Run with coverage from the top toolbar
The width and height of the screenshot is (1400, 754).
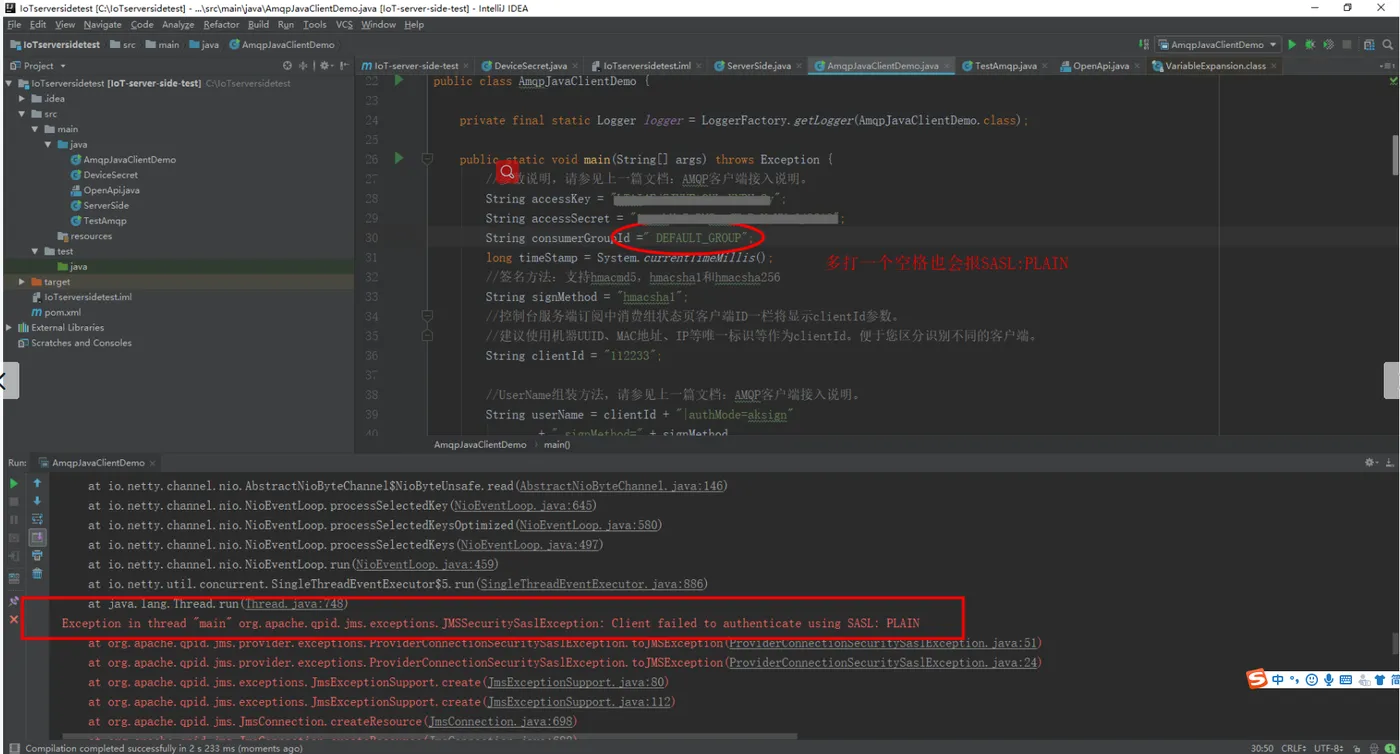(1329, 45)
